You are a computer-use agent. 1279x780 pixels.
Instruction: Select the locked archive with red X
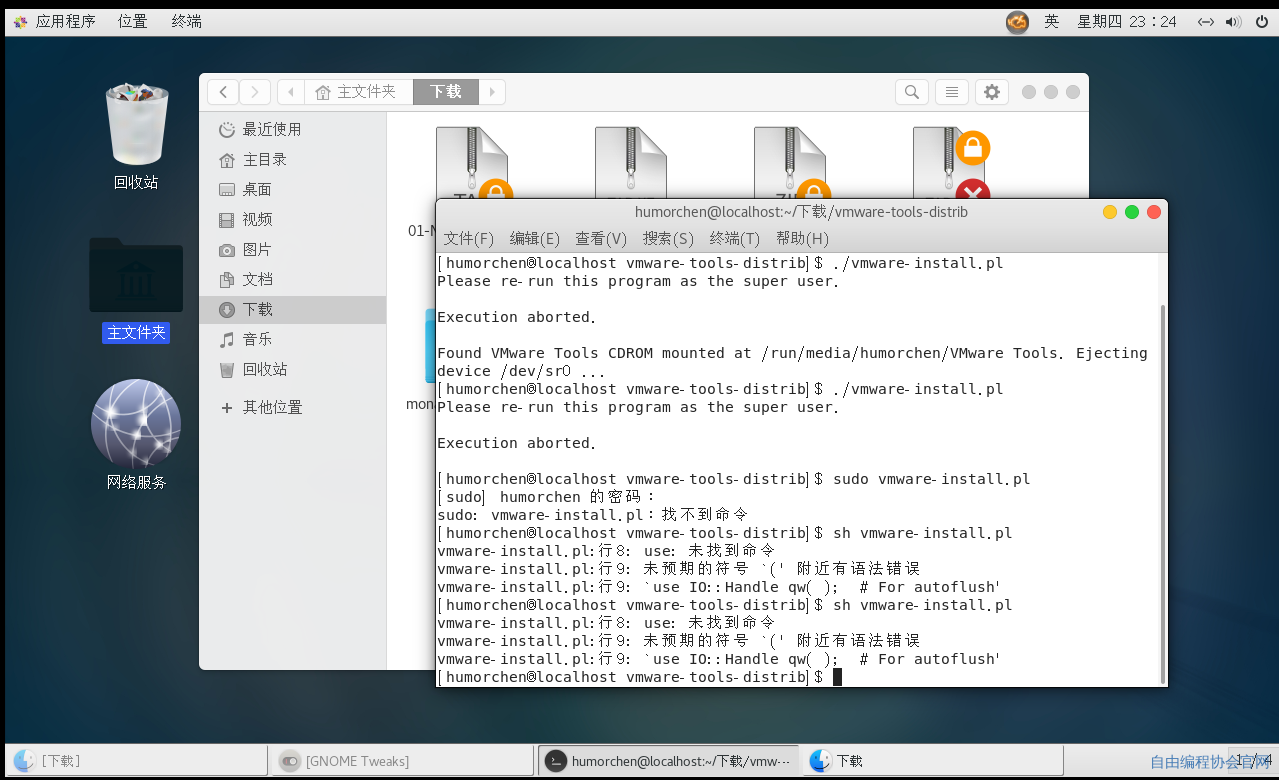coord(950,163)
